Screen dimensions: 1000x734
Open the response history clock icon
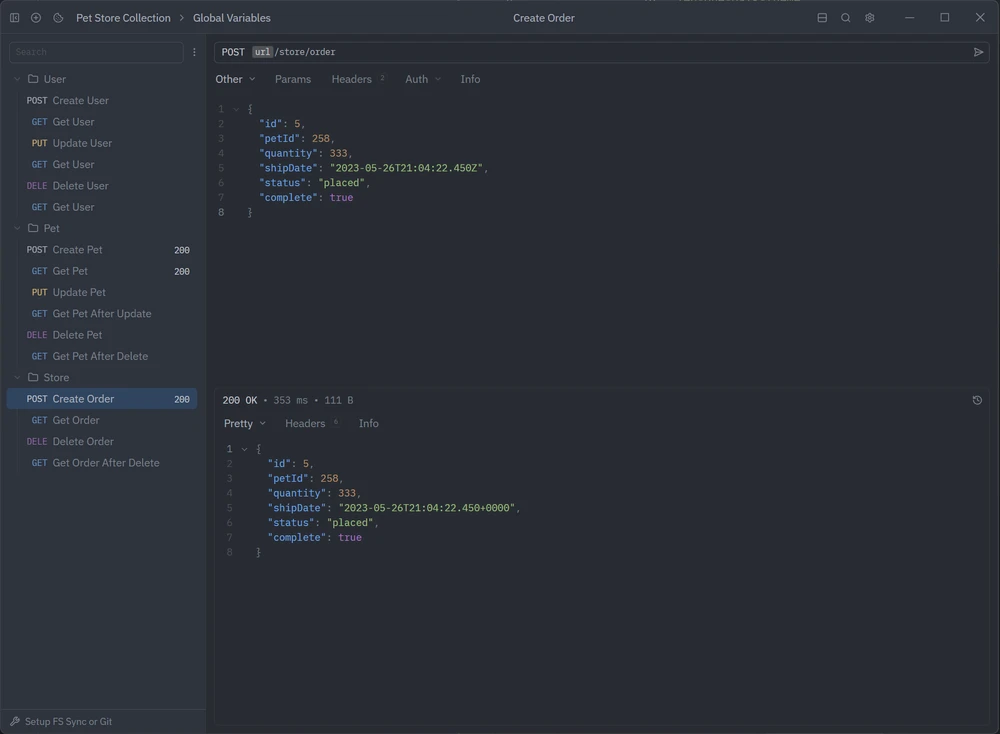(977, 400)
